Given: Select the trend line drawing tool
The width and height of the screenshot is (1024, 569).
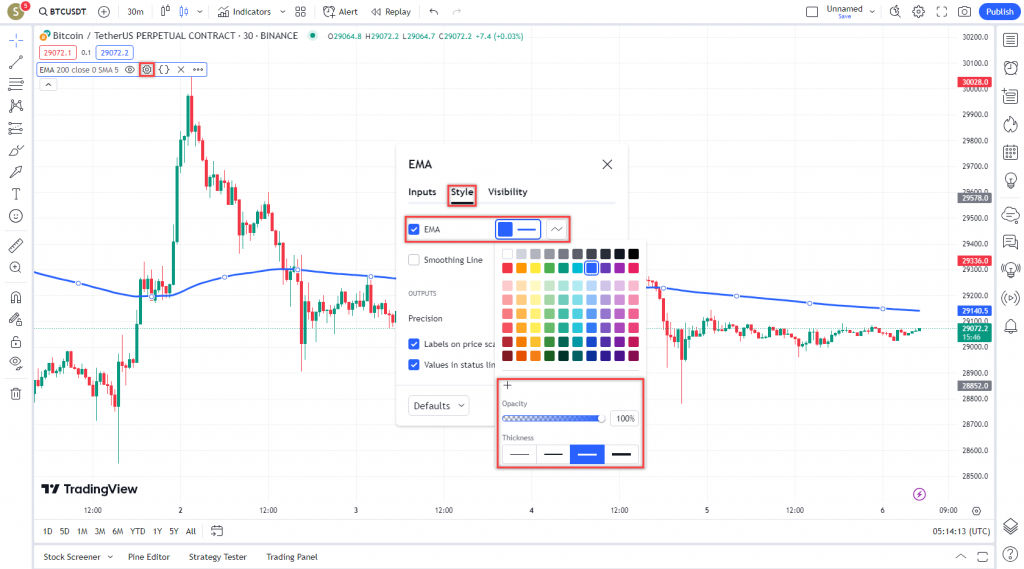Looking at the screenshot, I should click(x=16, y=63).
